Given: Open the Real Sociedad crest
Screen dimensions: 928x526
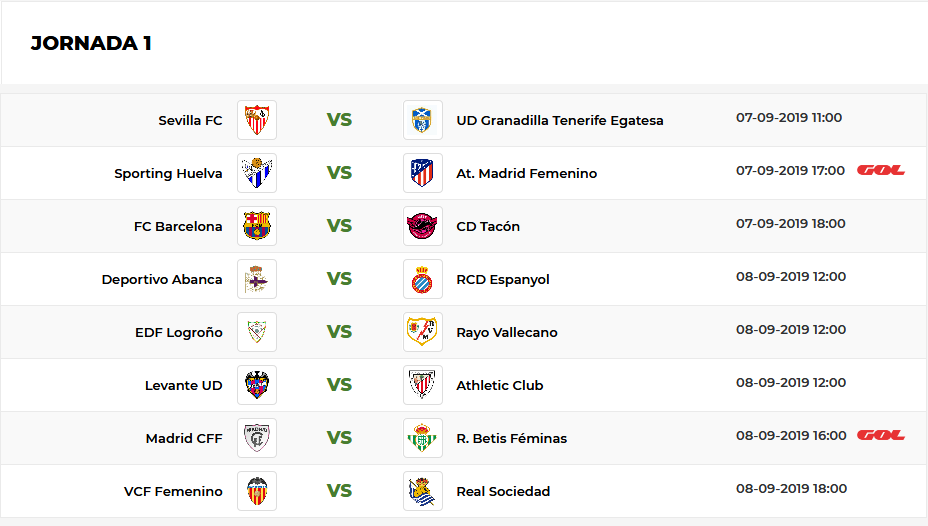Looking at the screenshot, I should pyautogui.click(x=423, y=490).
